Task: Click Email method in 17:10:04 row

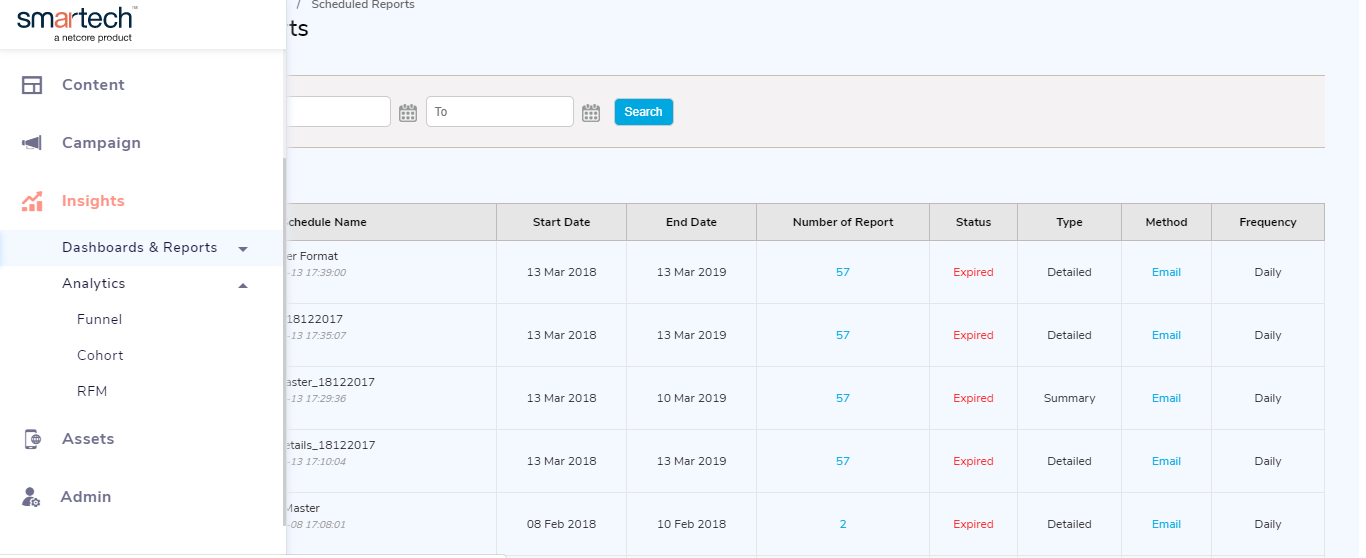Action: [x=1166, y=461]
